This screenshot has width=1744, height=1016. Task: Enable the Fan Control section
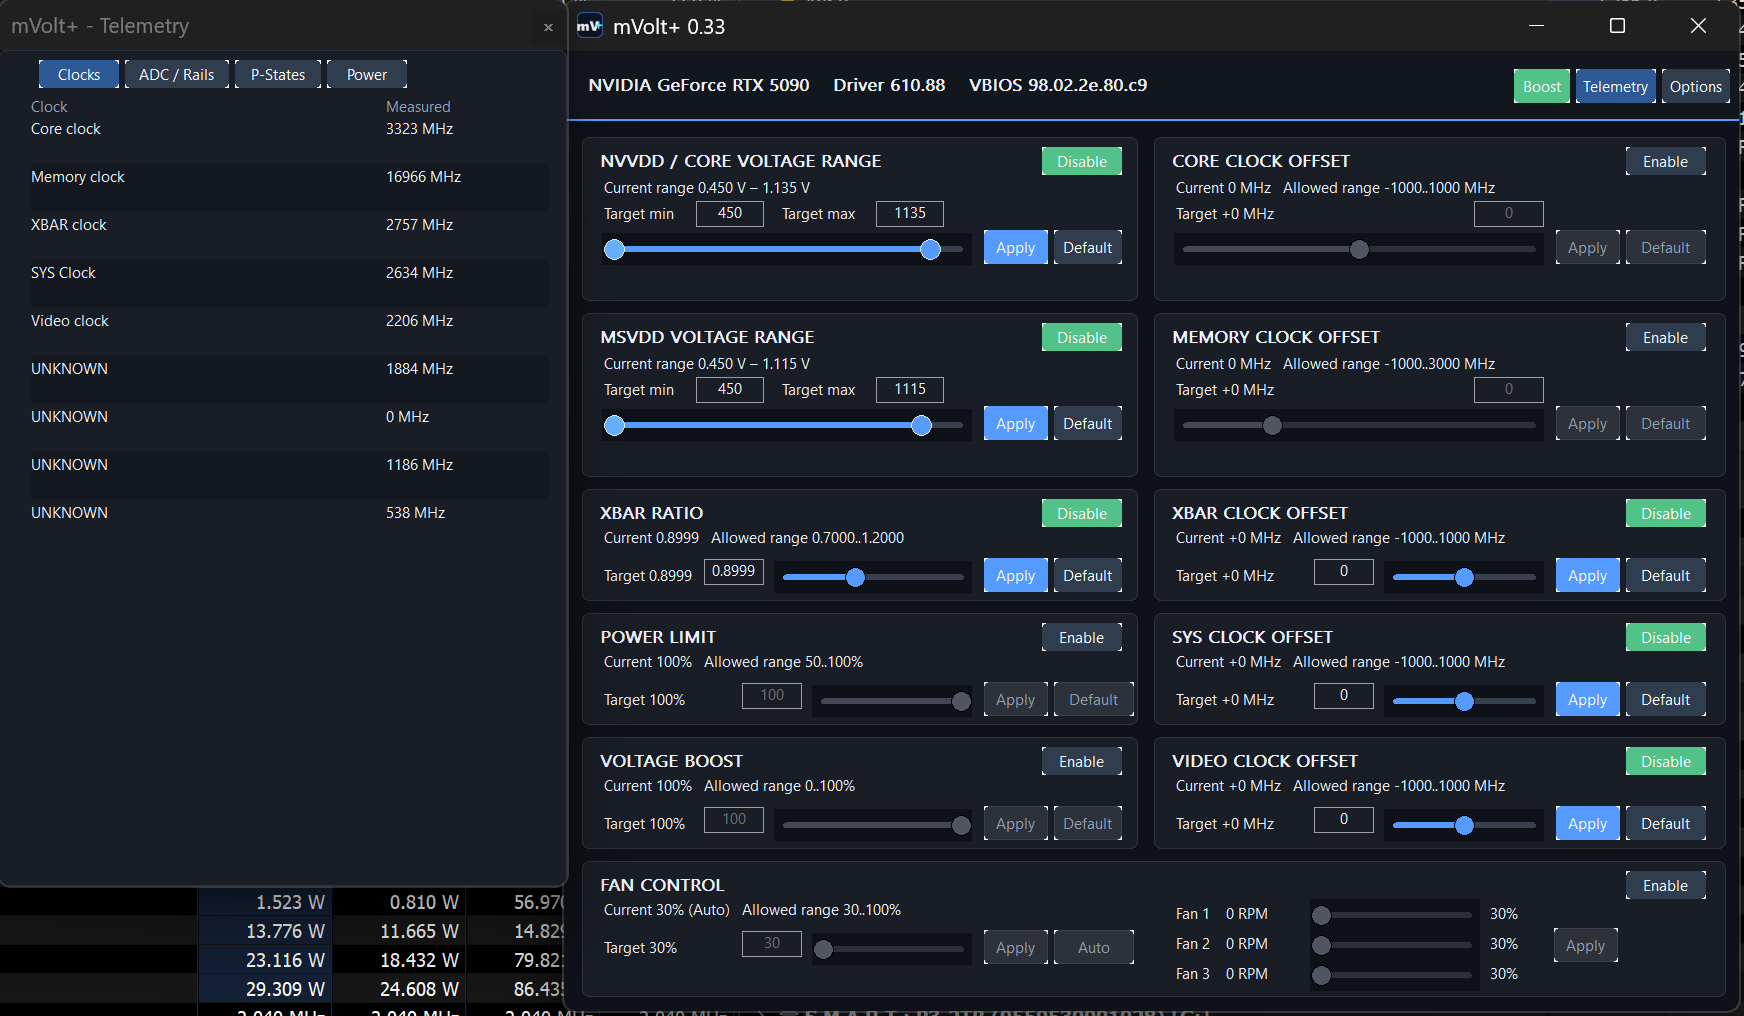click(1666, 886)
